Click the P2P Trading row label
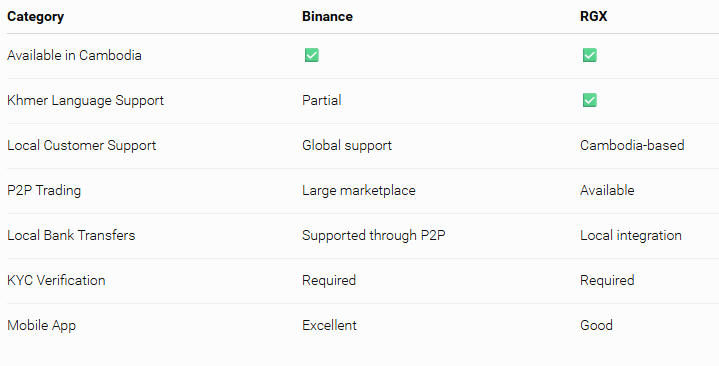The height and width of the screenshot is (366, 719). (44, 190)
